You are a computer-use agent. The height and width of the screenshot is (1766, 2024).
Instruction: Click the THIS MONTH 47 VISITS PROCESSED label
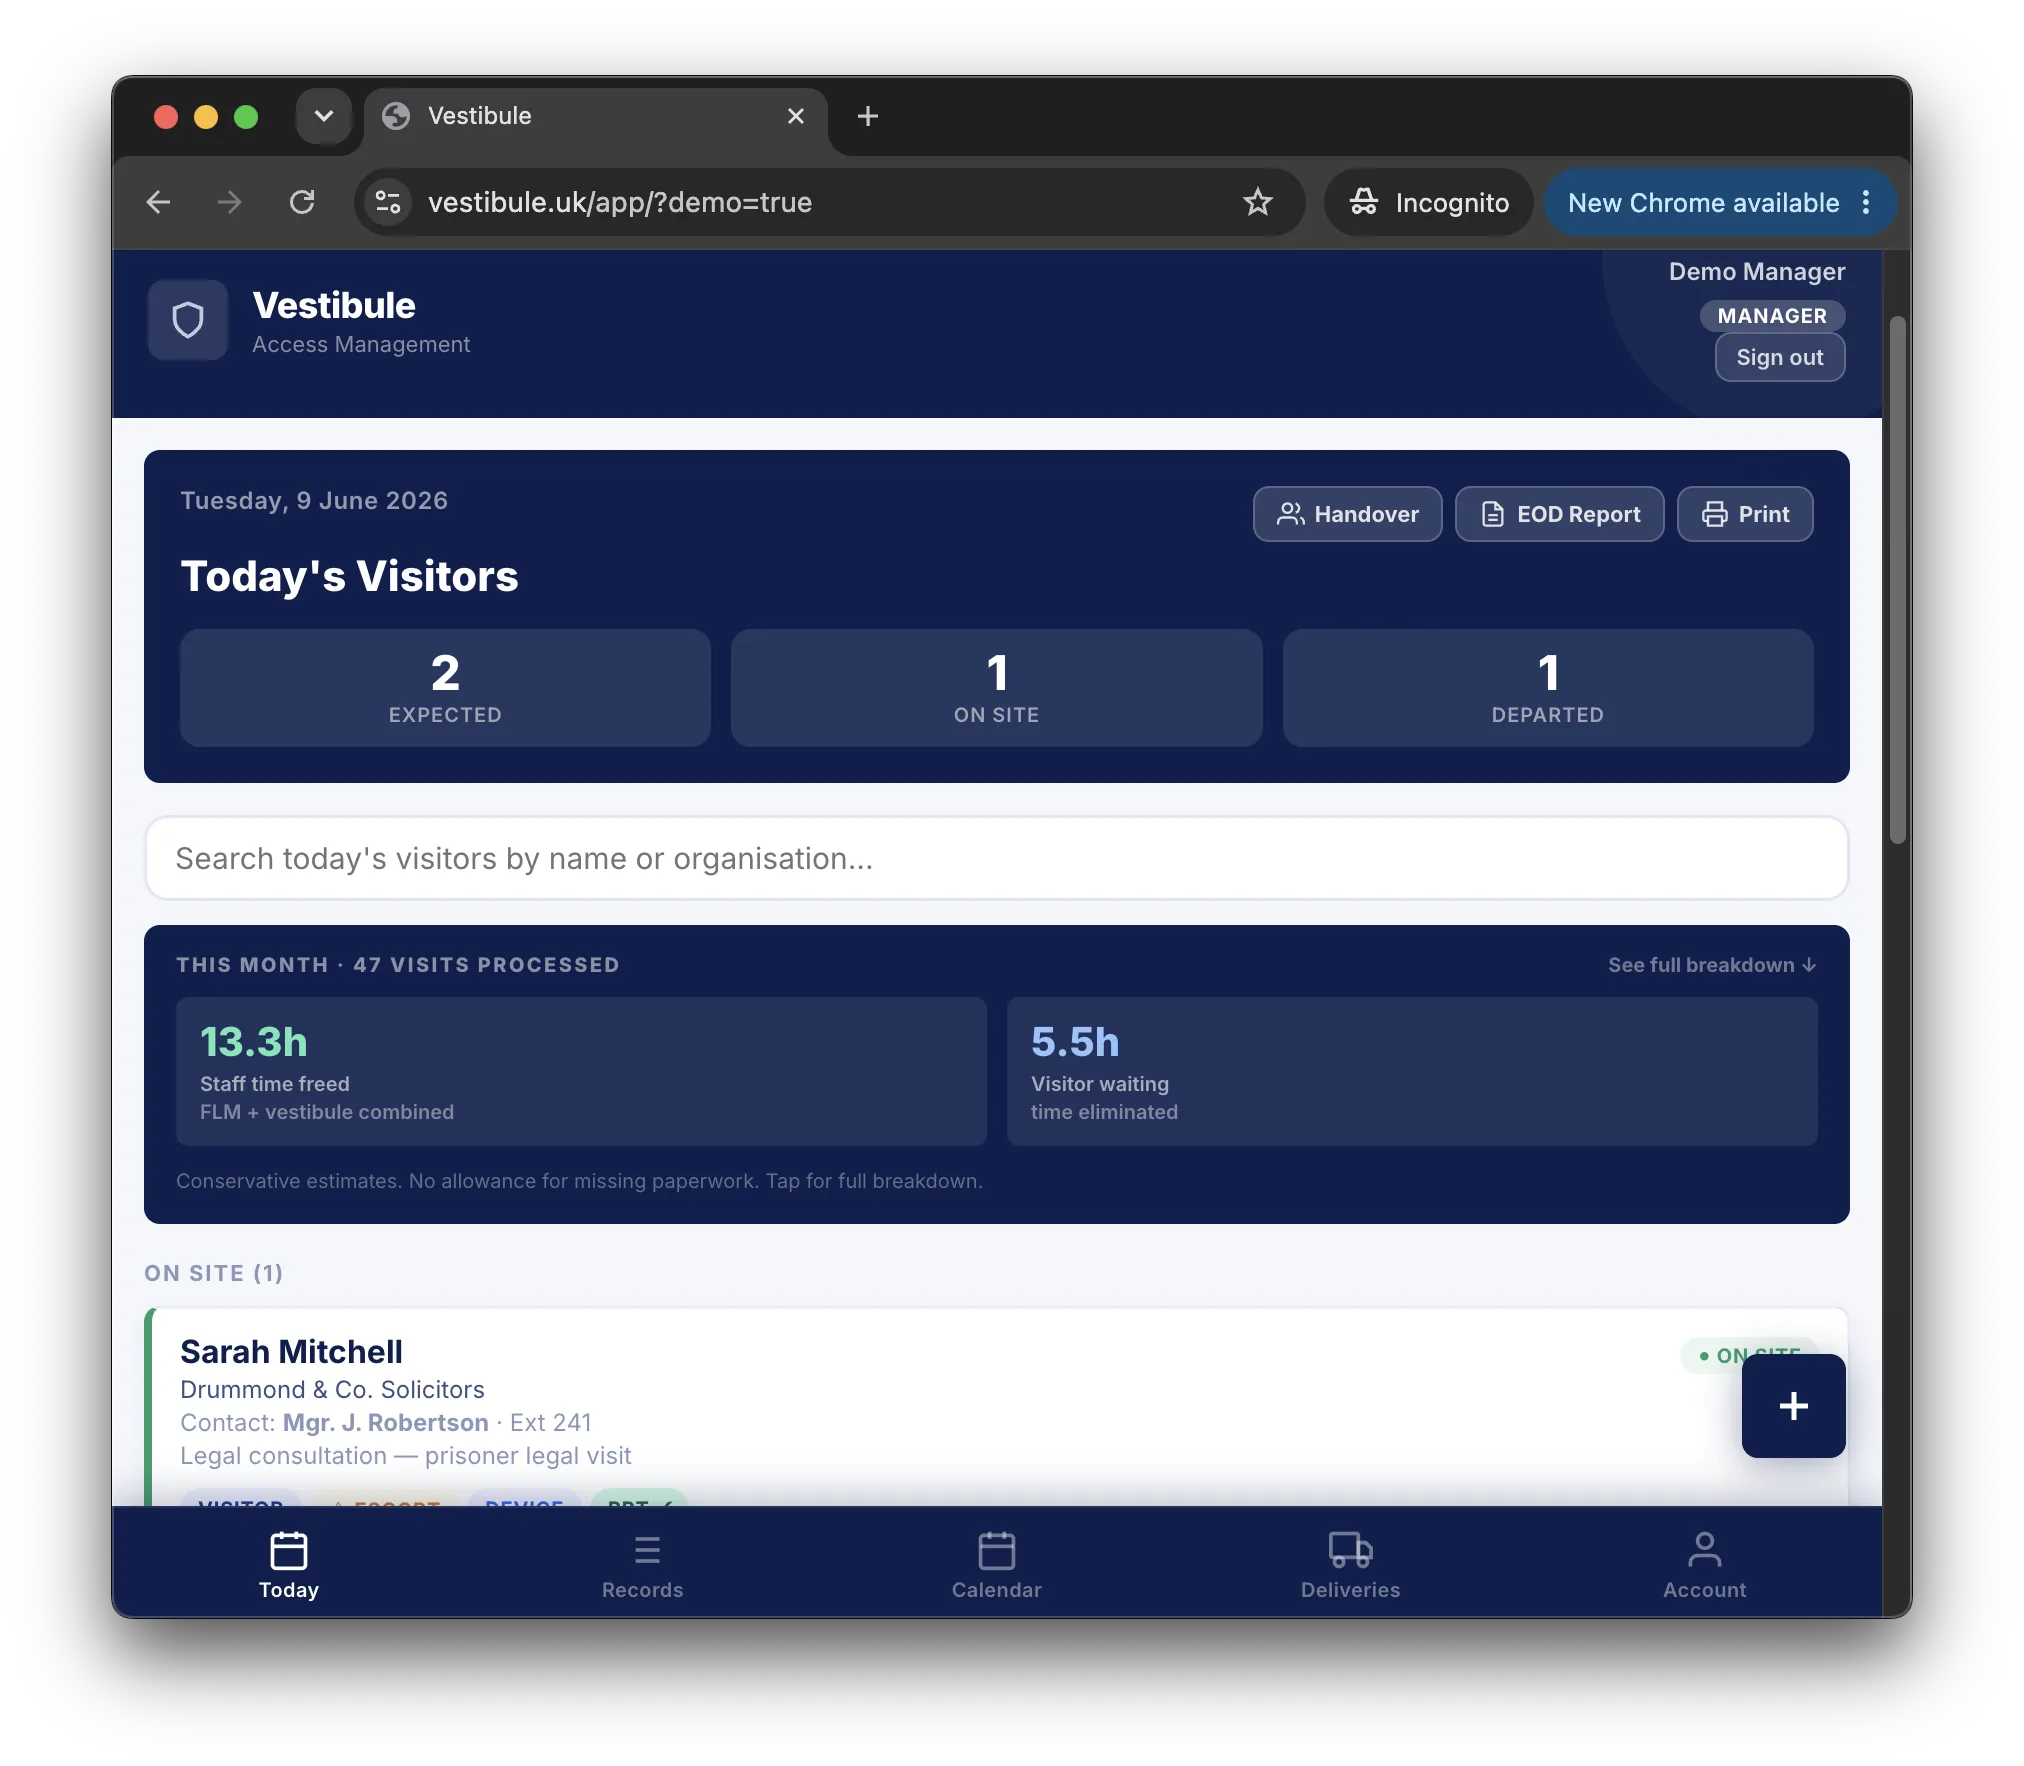(398, 965)
